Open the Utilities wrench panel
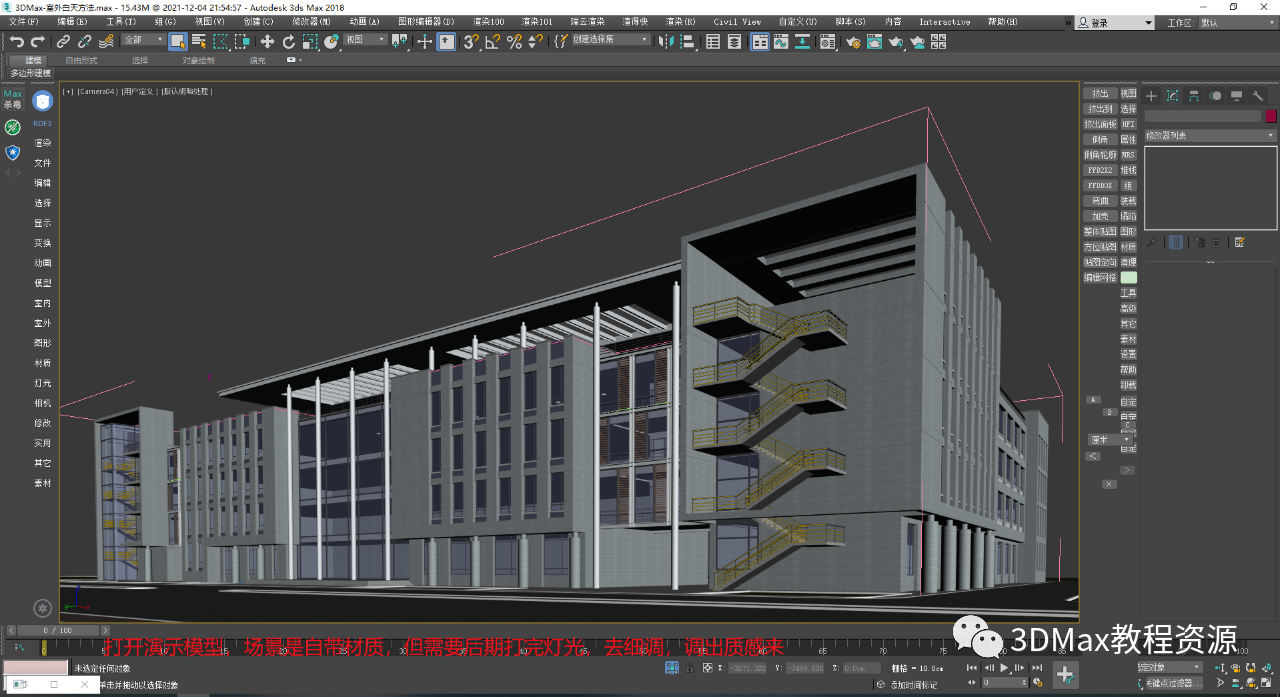Screen dimensions: 1280x697 (x=1258, y=96)
